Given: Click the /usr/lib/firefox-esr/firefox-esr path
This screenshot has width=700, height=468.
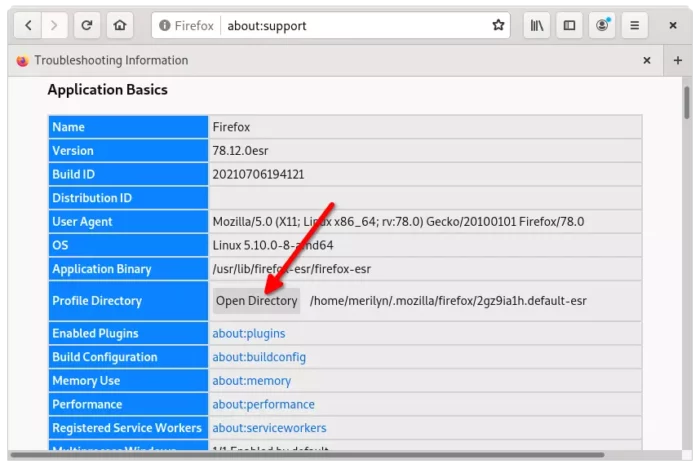Looking at the screenshot, I should pos(292,269).
